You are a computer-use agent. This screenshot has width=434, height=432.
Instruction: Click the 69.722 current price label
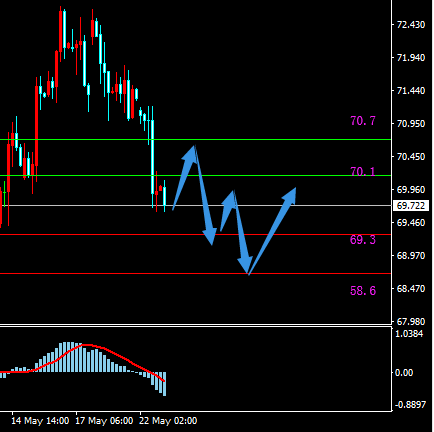tap(411, 206)
